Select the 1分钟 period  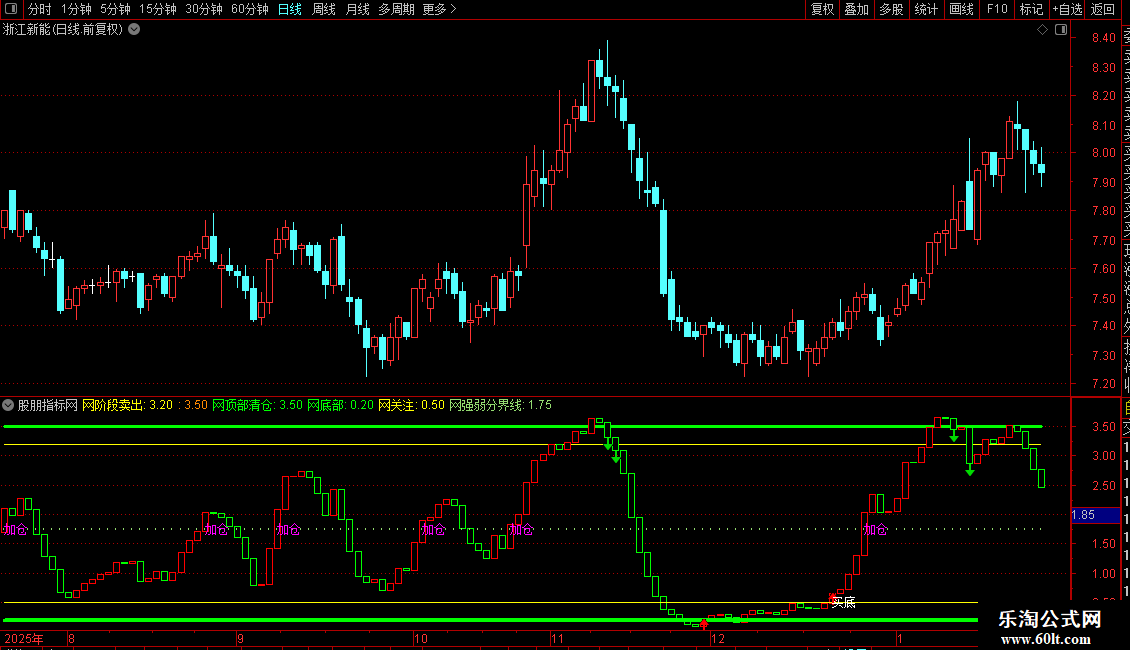pyautogui.click(x=76, y=9)
